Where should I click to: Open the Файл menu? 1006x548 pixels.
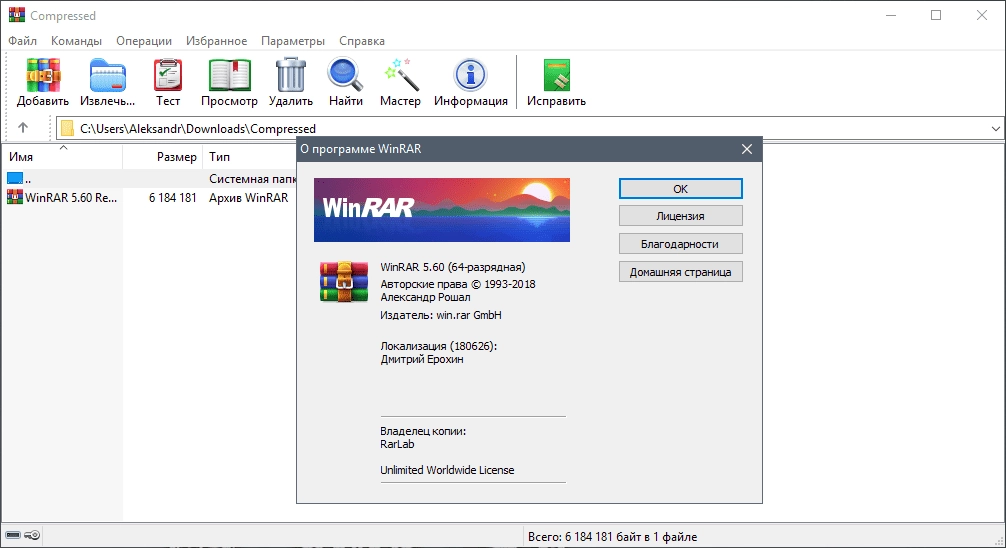point(22,40)
